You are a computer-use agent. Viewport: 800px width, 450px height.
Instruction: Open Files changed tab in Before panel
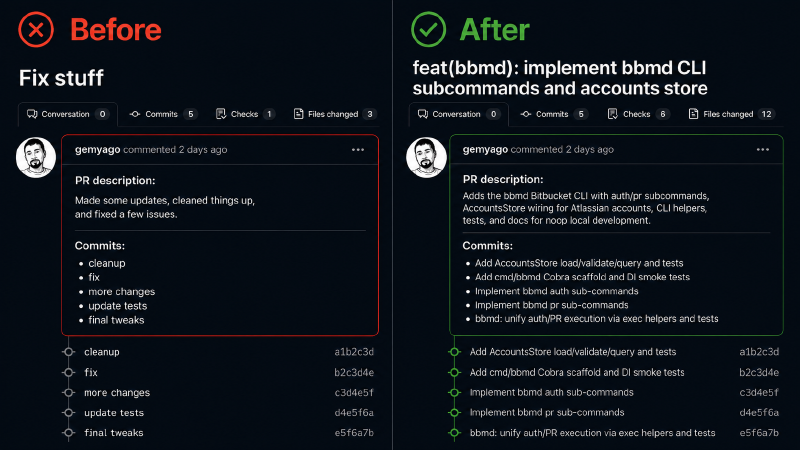pyautogui.click(x=335, y=114)
